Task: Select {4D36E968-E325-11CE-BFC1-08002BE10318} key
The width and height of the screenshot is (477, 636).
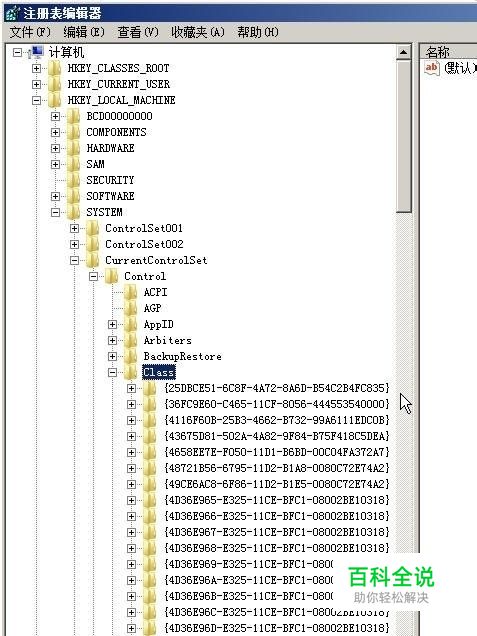Action: tap(277, 548)
